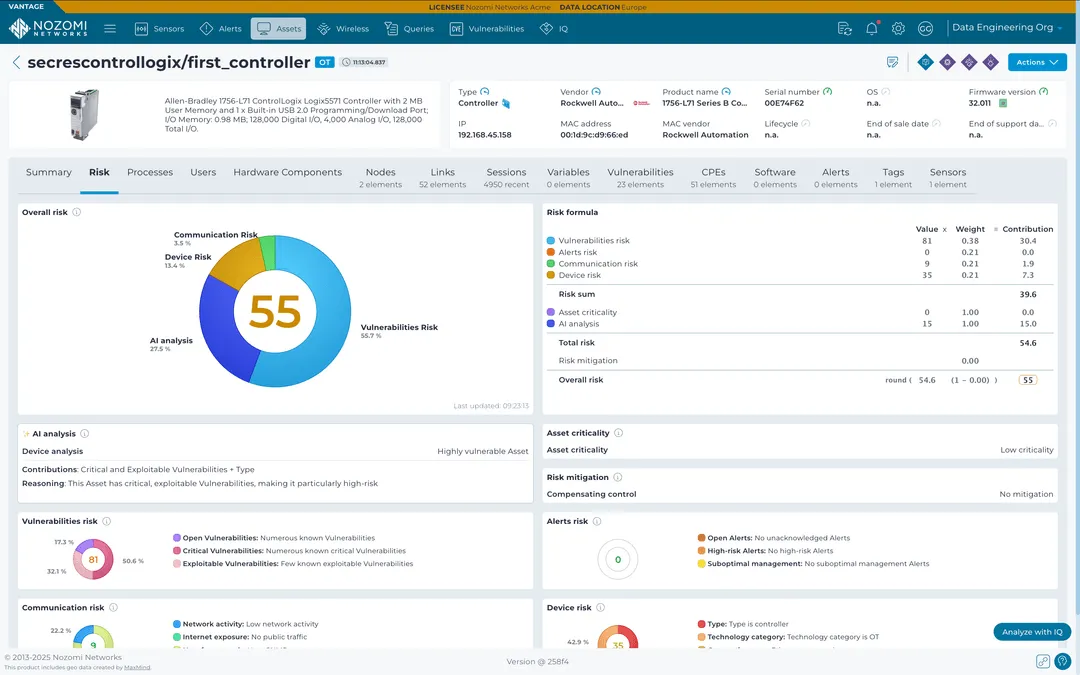Switch to the Summary tab

pyautogui.click(x=49, y=172)
